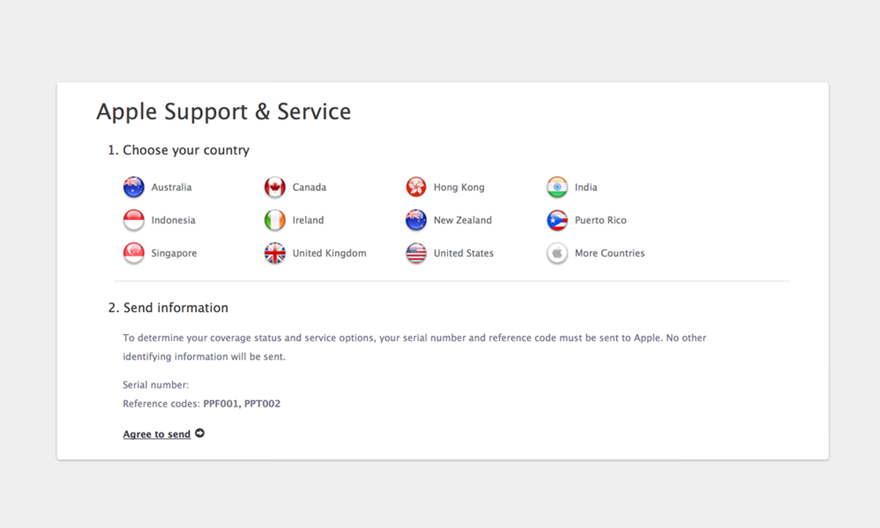The width and height of the screenshot is (880, 528).
Task: Pick the New Zealand flag icon
Action: [416, 220]
